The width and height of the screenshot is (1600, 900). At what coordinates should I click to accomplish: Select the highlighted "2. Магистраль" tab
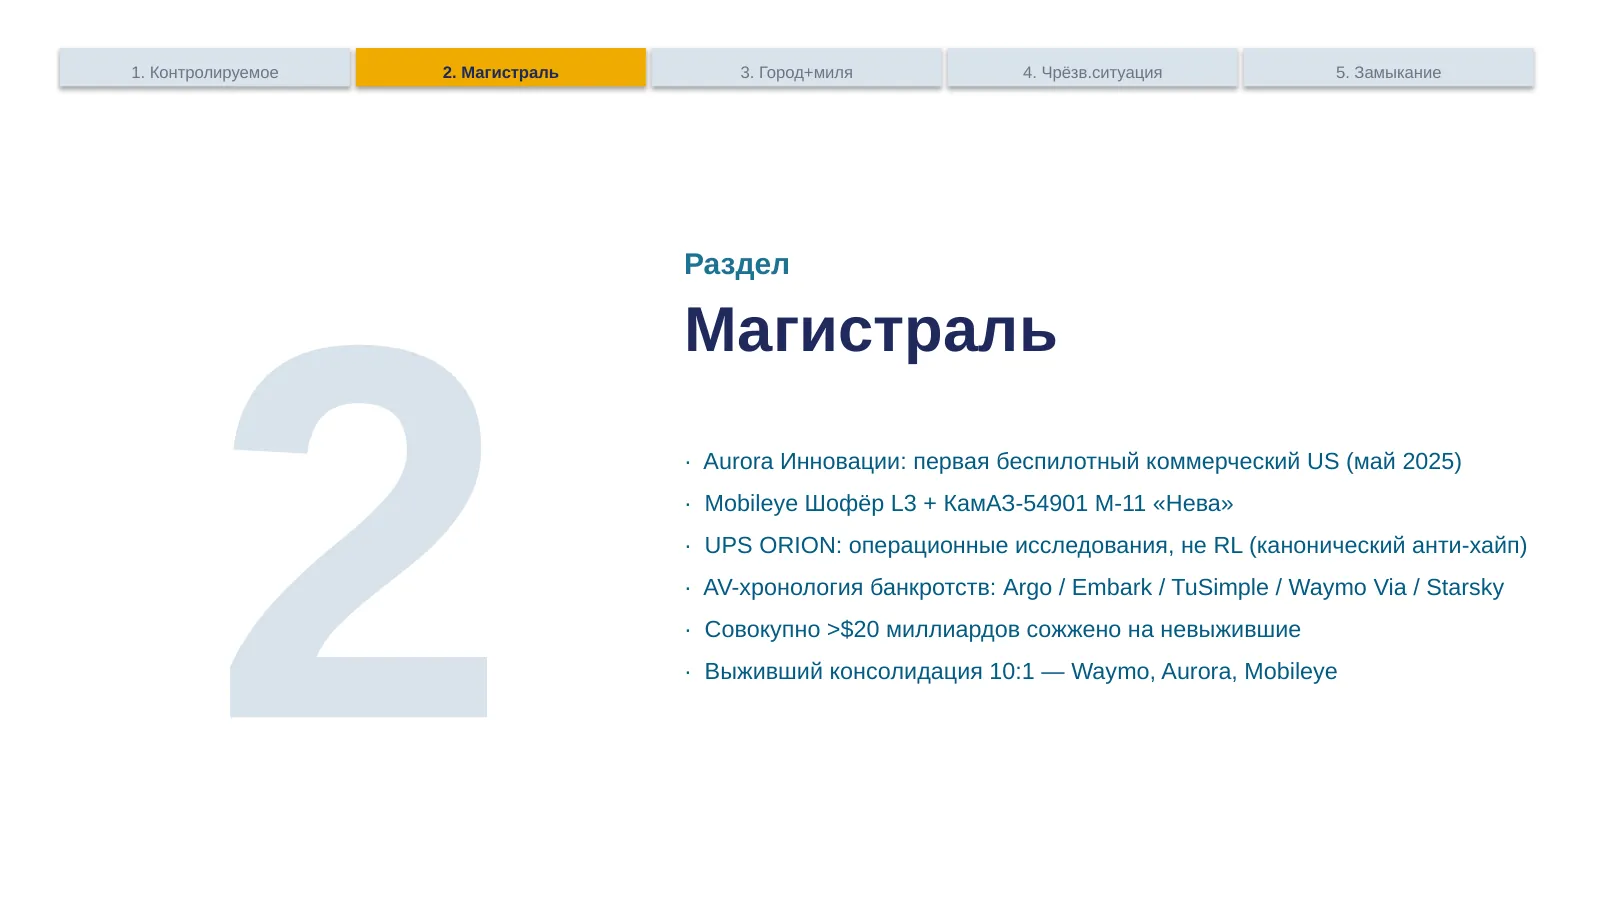pos(501,68)
